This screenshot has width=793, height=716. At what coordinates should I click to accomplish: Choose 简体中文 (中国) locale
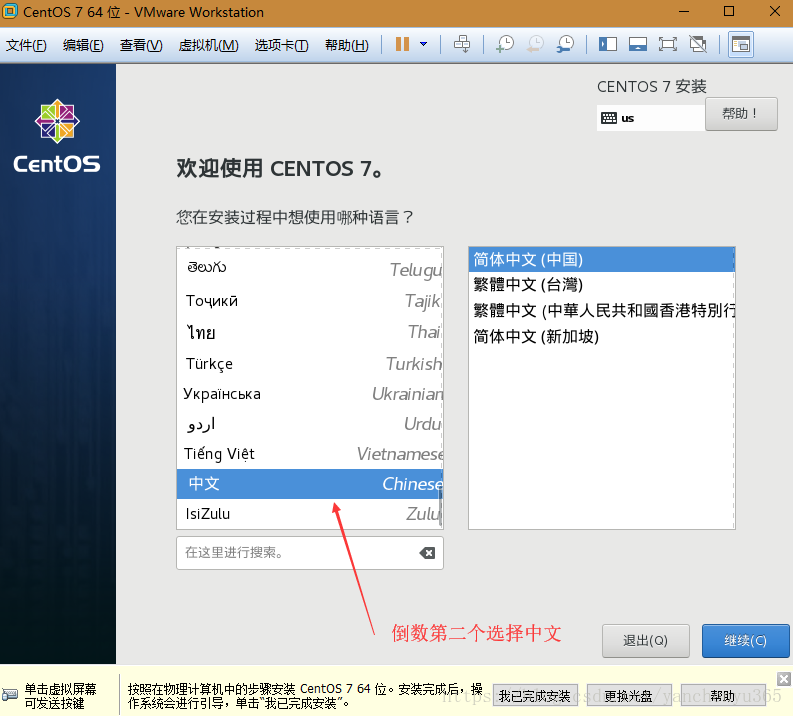(x=601, y=259)
